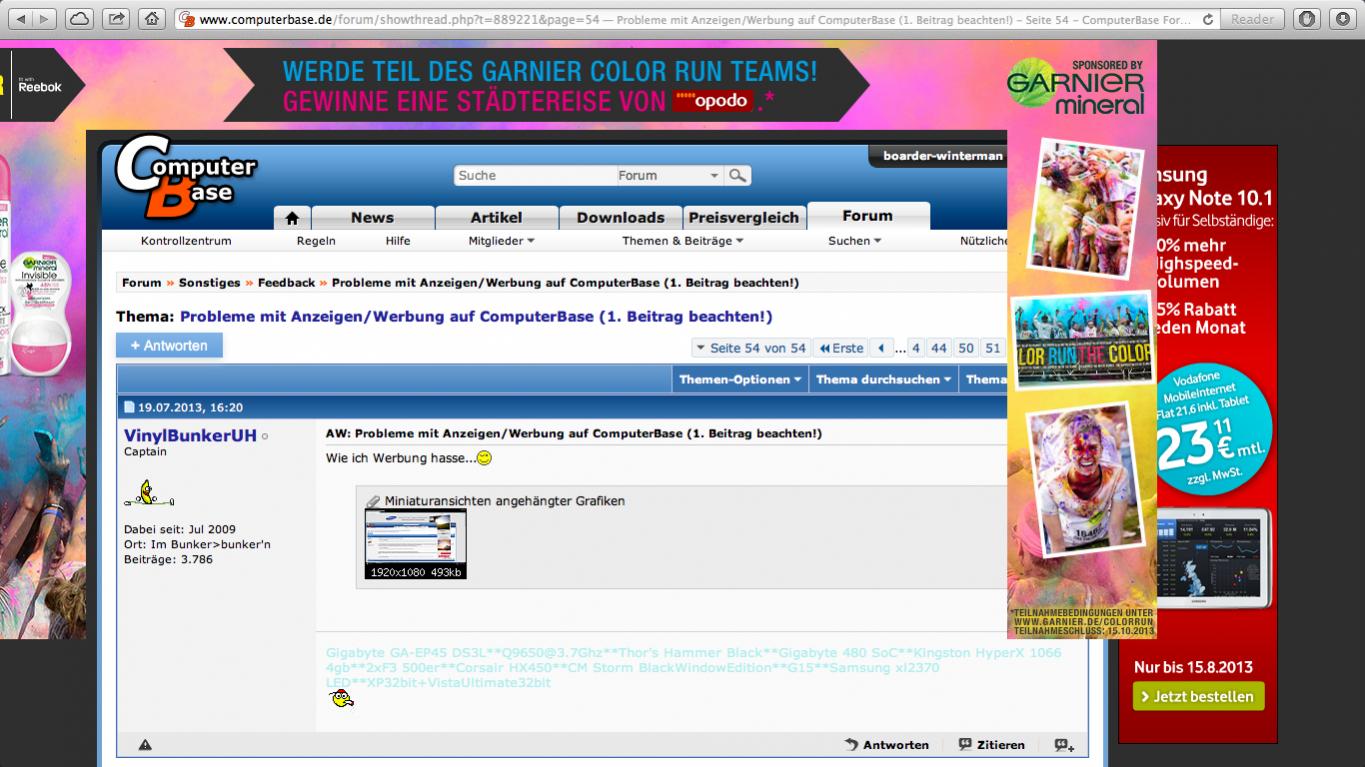
Task: Click the Safari extension icon beside Reader
Action: pos(1306,18)
